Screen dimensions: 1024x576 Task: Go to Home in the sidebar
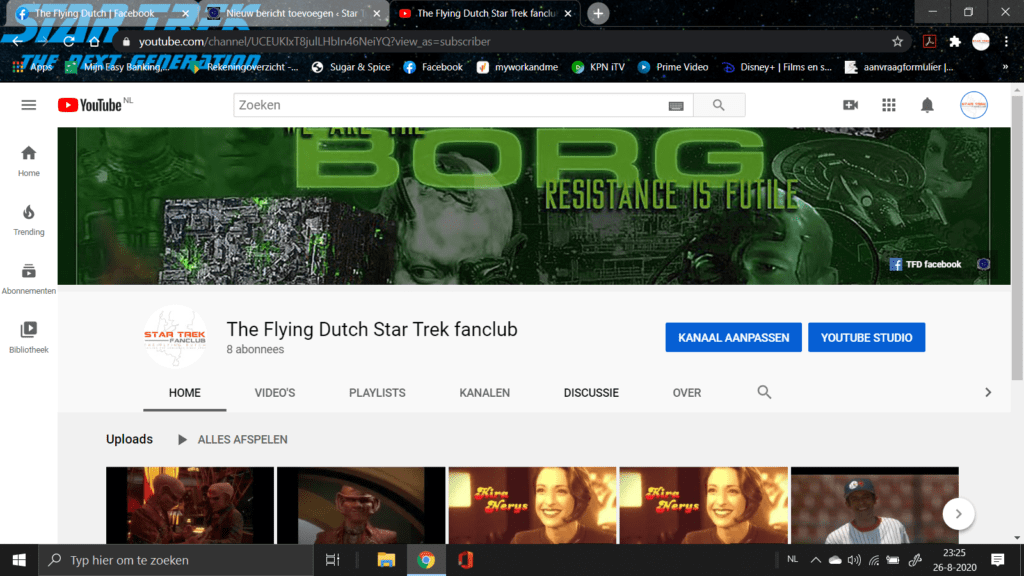pos(29,161)
